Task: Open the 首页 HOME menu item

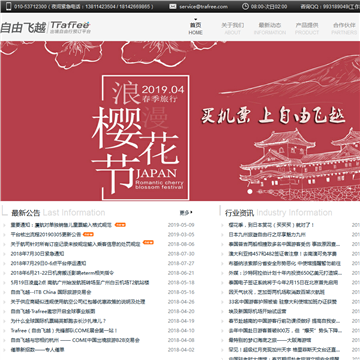Action: (195, 29)
